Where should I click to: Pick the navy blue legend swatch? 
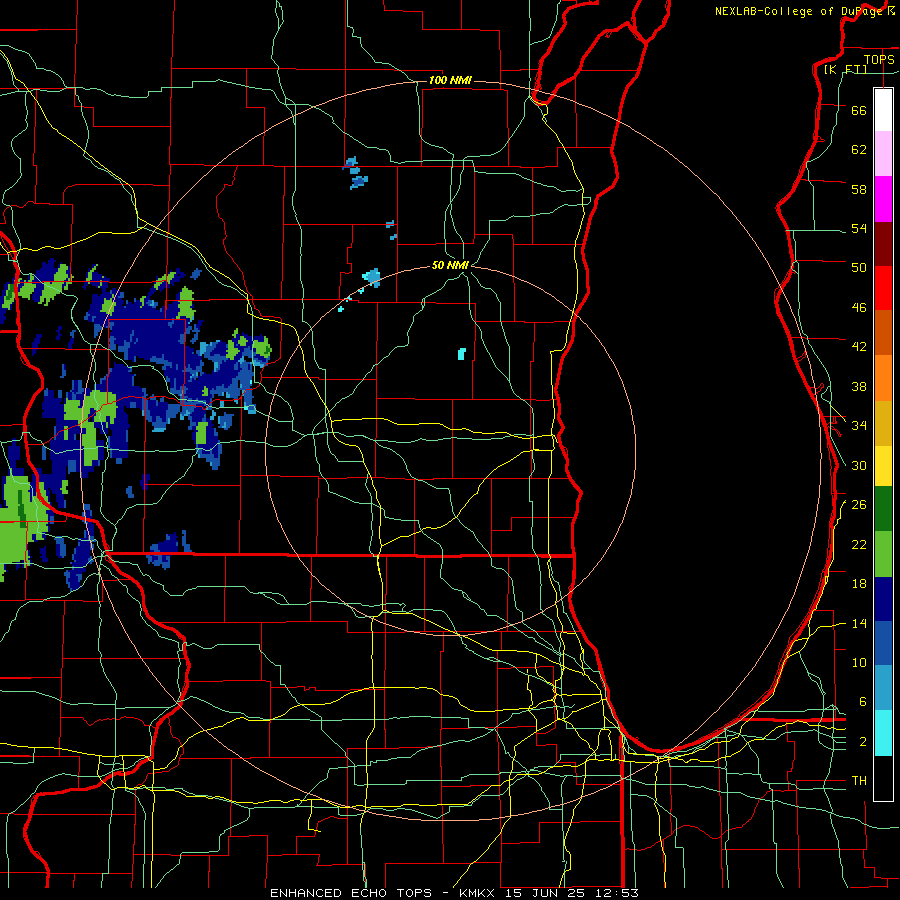pyautogui.click(x=883, y=599)
